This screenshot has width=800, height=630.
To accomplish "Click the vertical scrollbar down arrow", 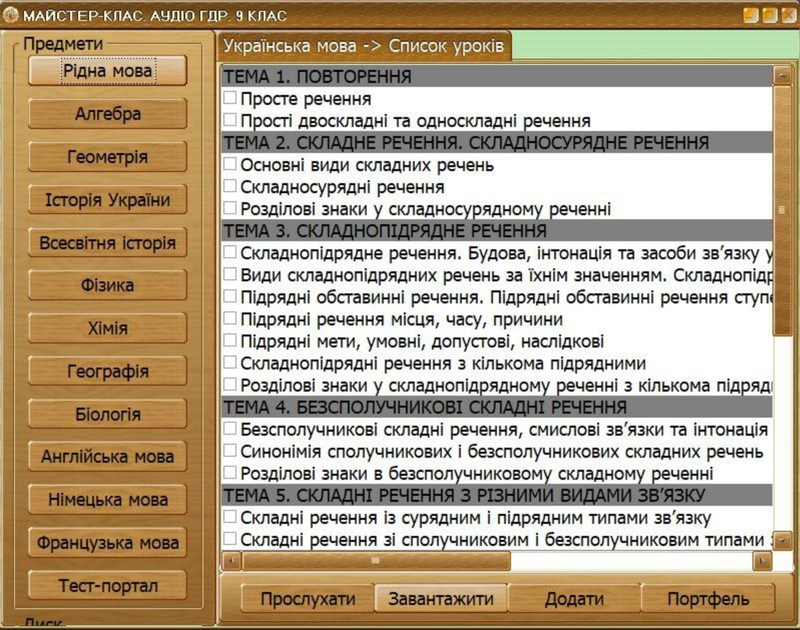I will point(782,541).
